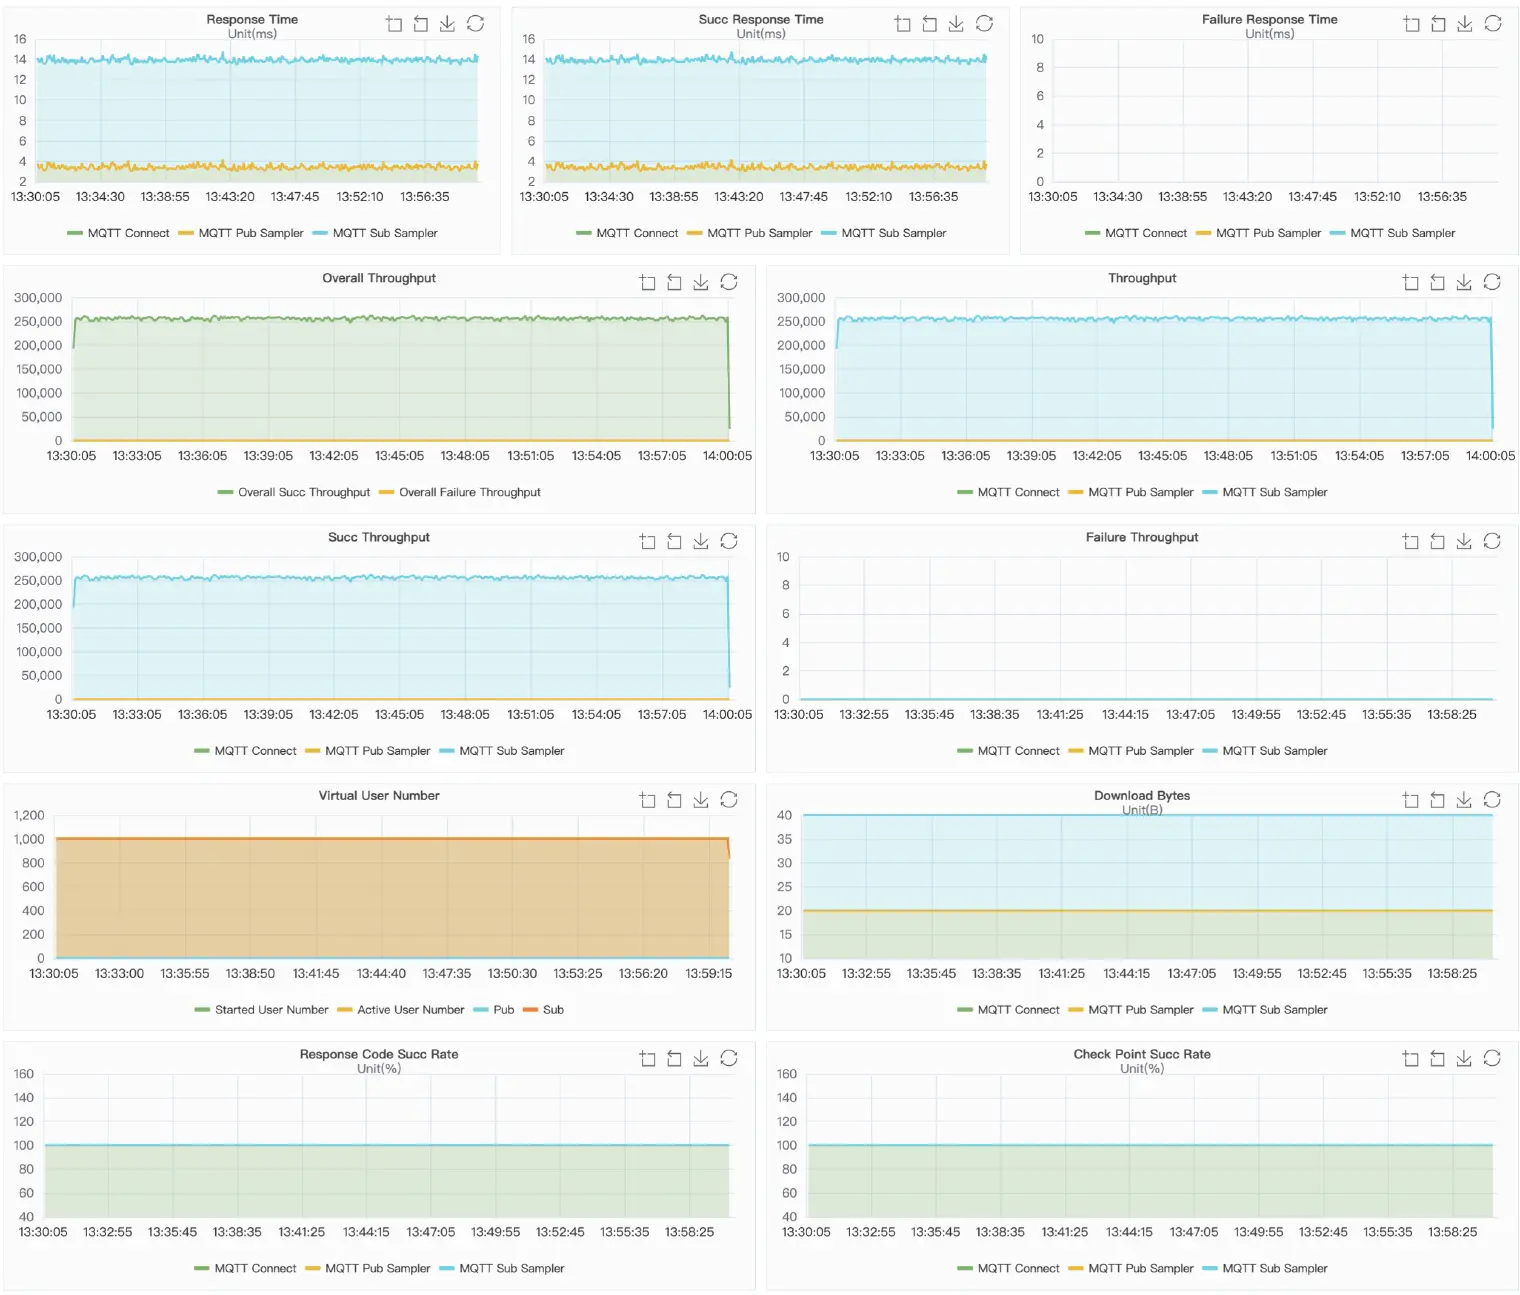Toggle MQTT Pub Sampler in Throughput legend
The image size is (1520, 1295).
pos(1130,492)
